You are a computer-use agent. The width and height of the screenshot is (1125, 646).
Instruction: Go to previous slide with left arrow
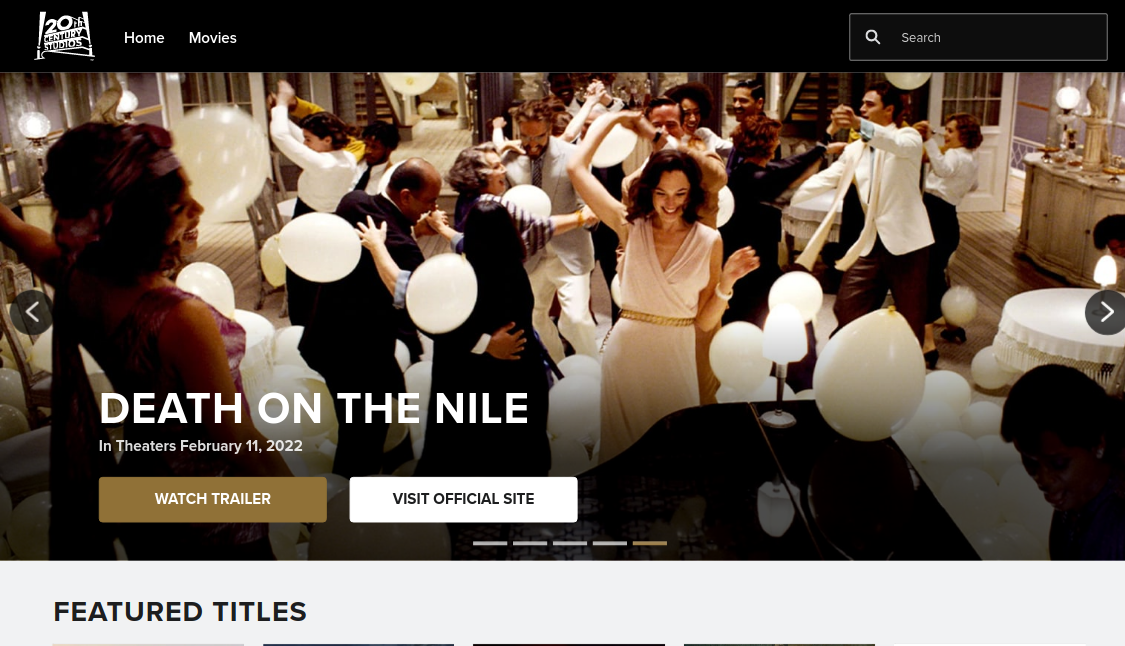click(x=32, y=312)
